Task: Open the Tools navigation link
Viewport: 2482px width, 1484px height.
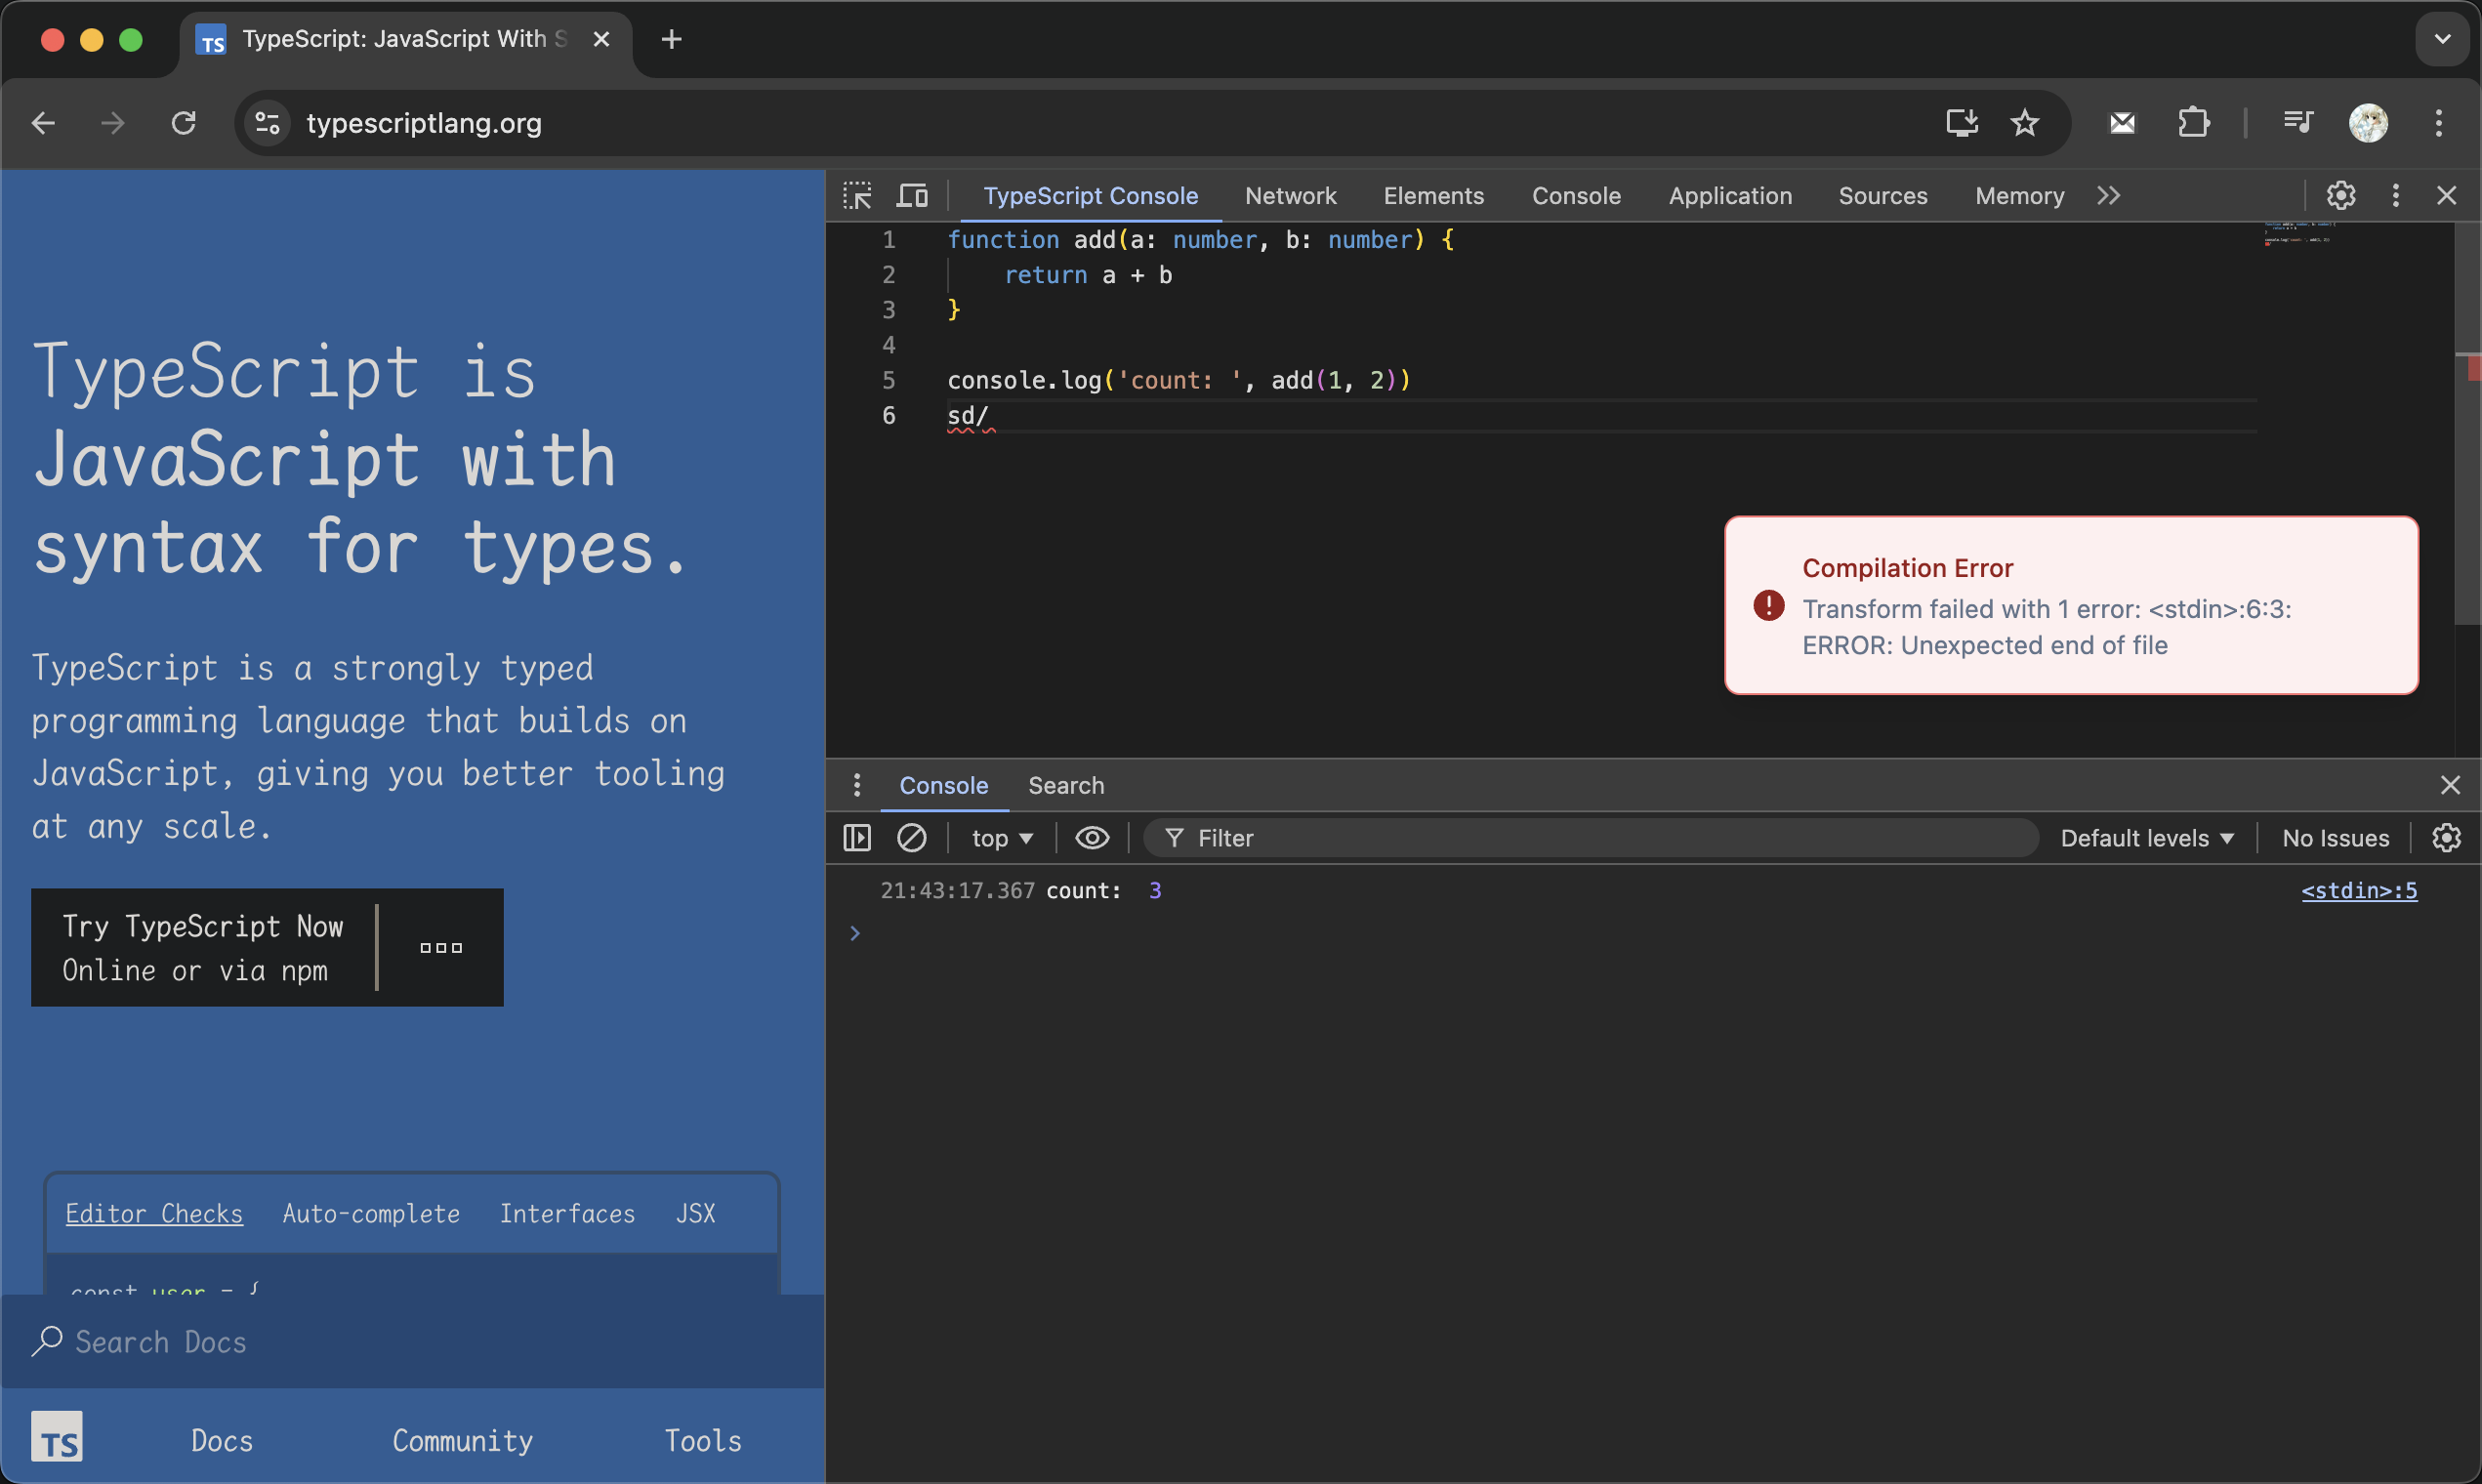Action: [x=703, y=1440]
